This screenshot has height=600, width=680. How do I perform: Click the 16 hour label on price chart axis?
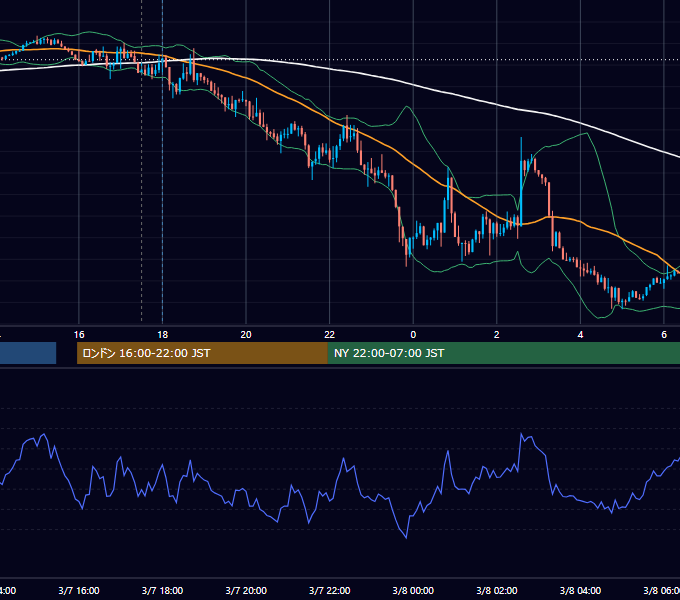(x=79, y=335)
